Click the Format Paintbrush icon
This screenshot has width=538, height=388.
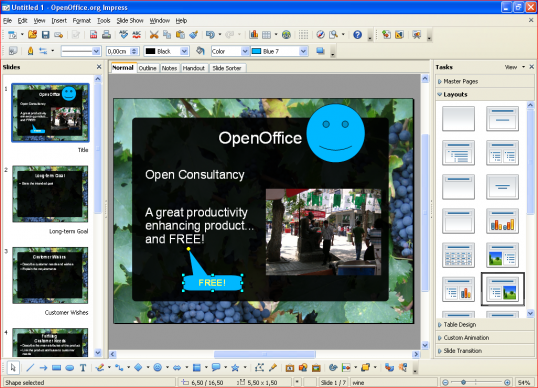(194, 34)
